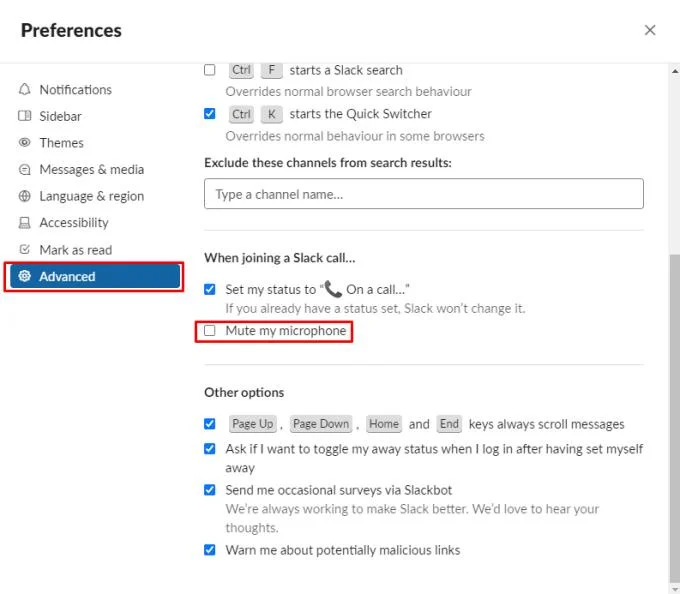Screen dimensions: 680x594
Task: Click the When joining a Slack call heading
Action: click(x=280, y=258)
